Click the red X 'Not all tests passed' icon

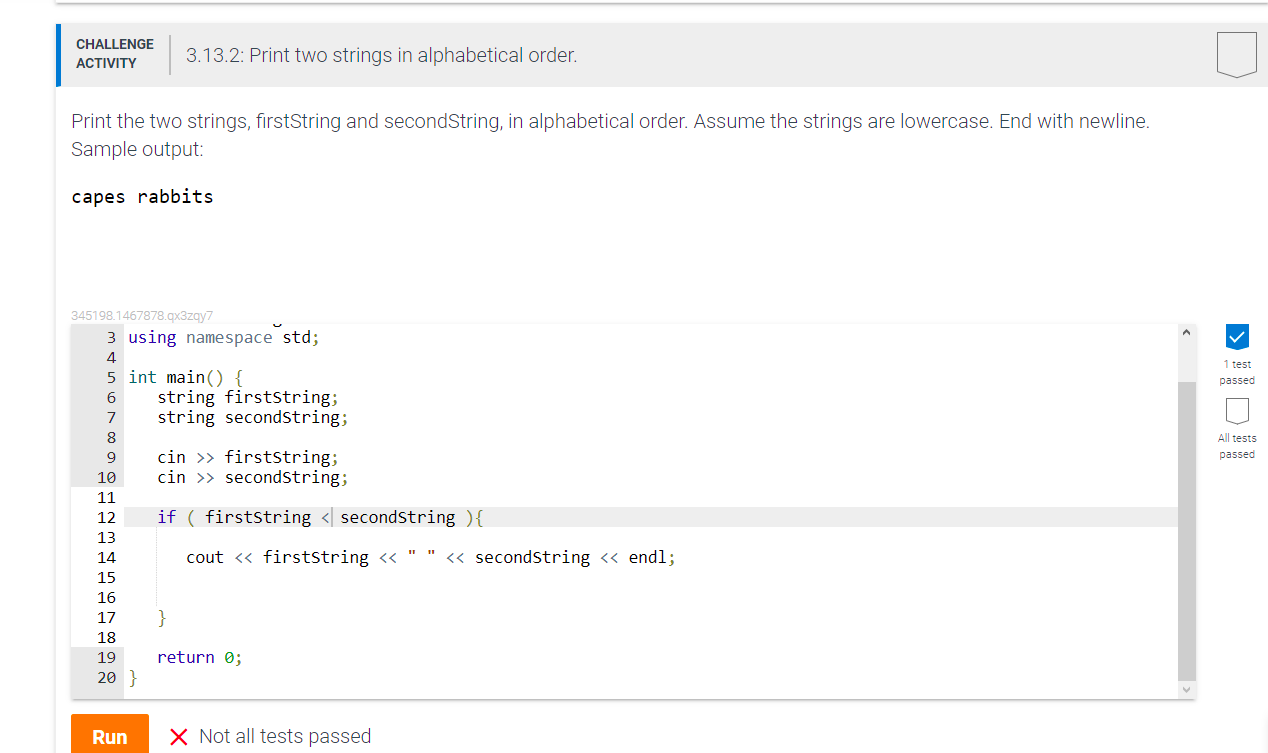[x=179, y=737]
